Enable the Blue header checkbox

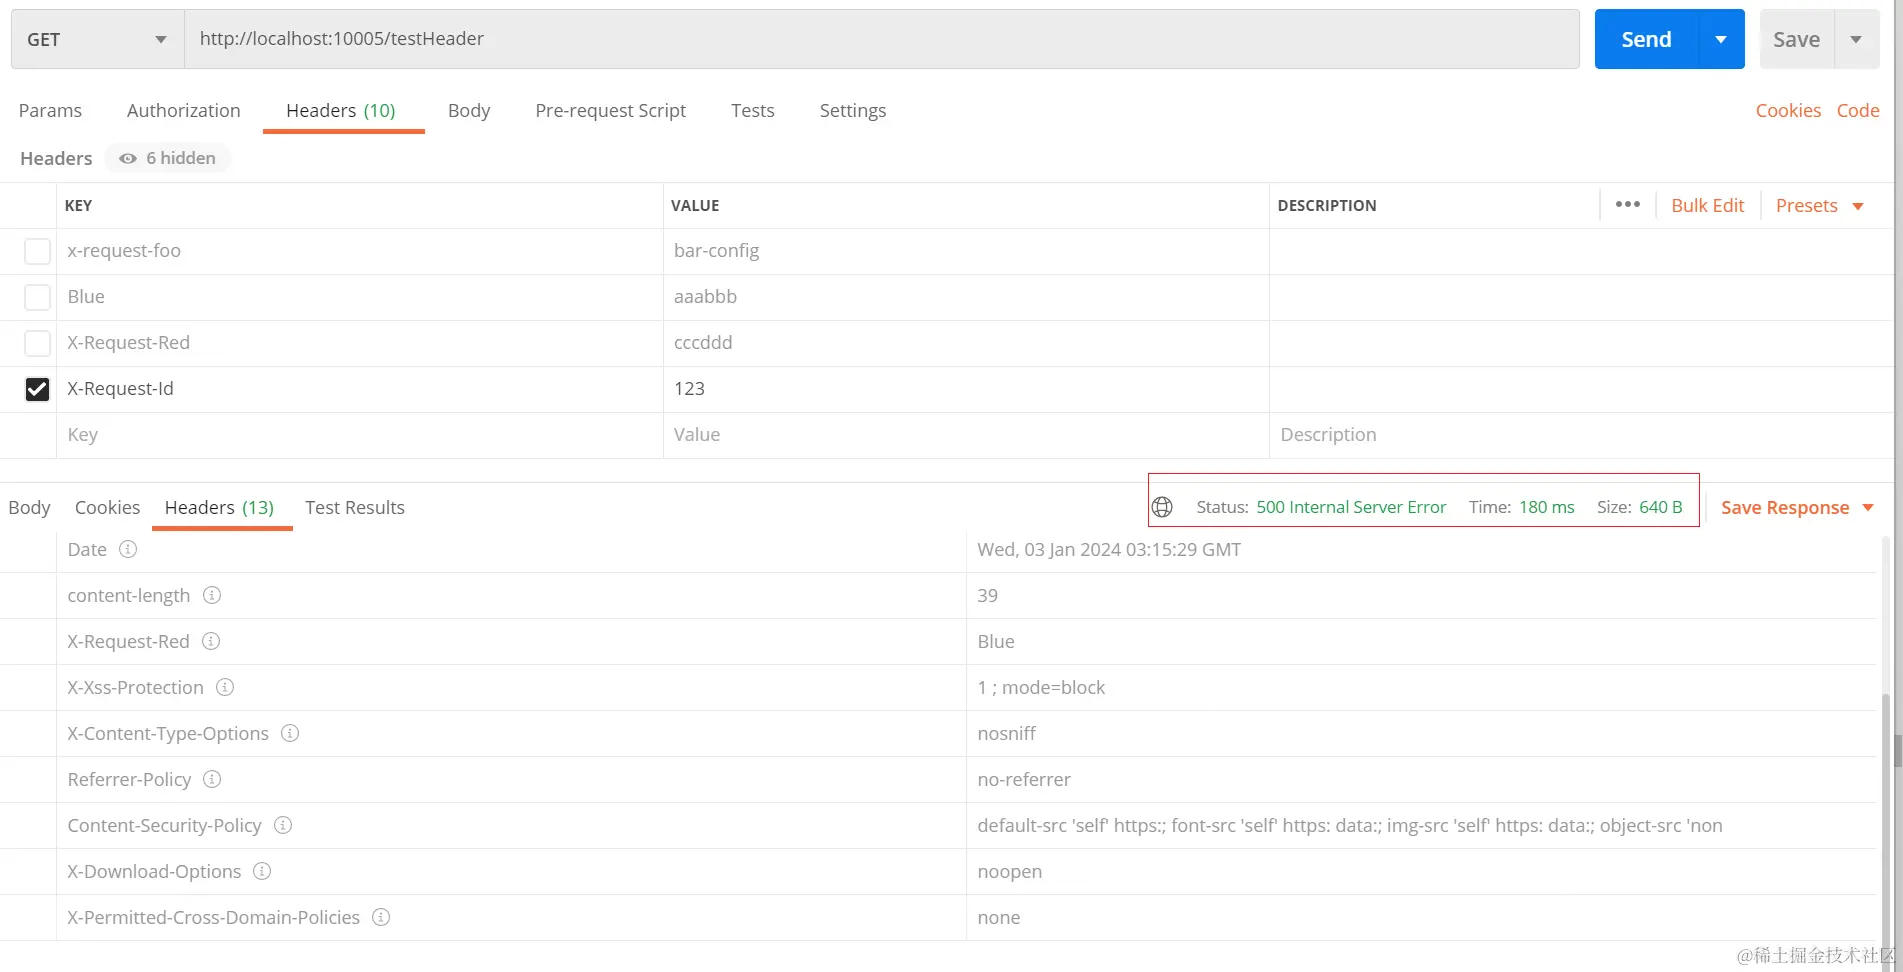(x=37, y=297)
